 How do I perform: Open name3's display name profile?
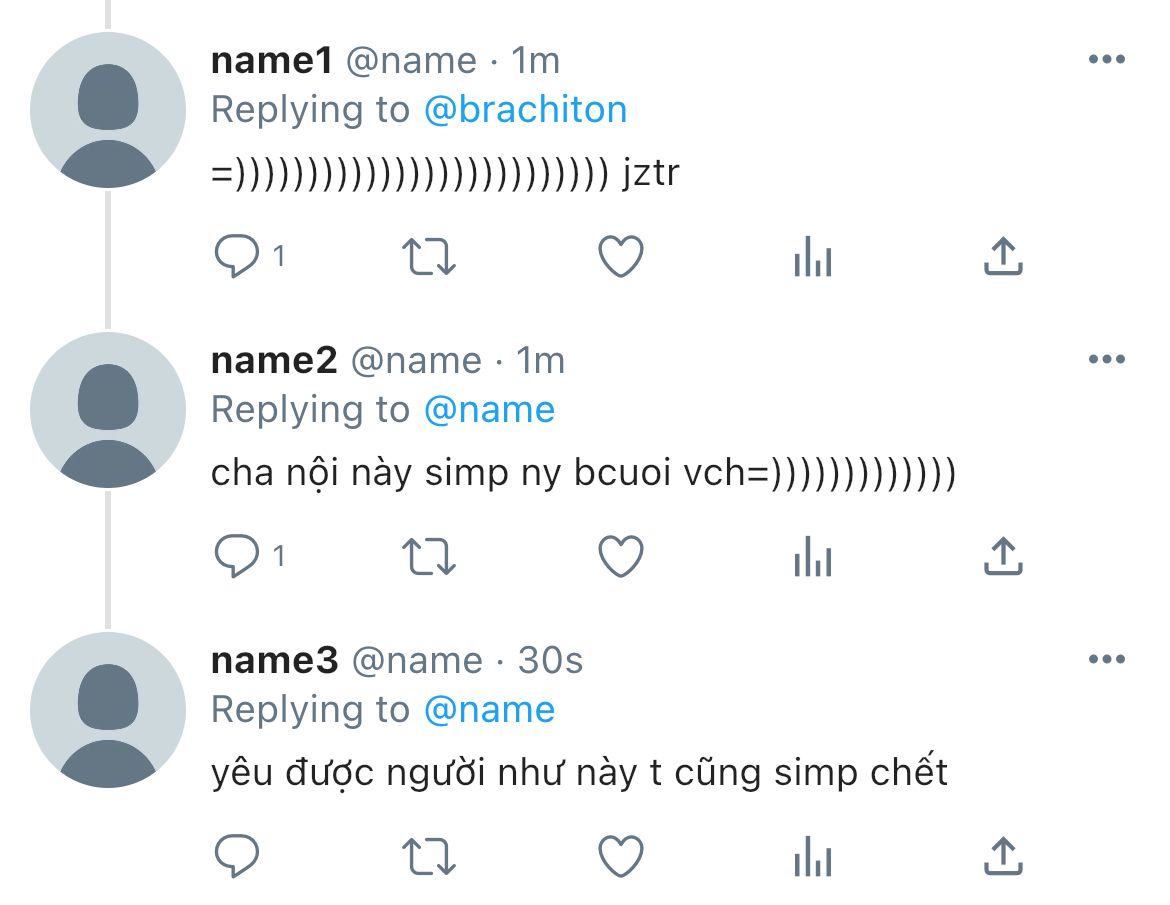click(275, 660)
